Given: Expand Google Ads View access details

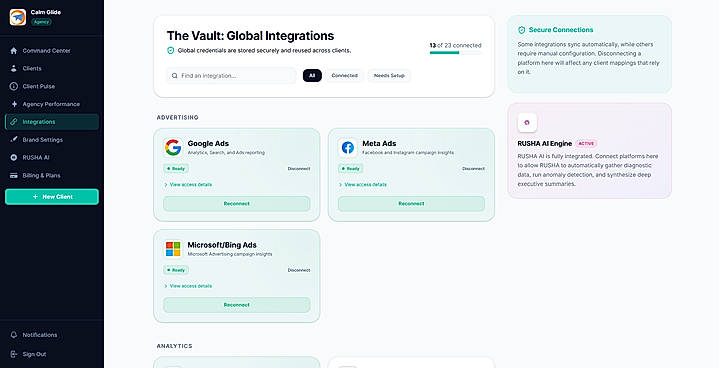Looking at the screenshot, I should (x=188, y=185).
